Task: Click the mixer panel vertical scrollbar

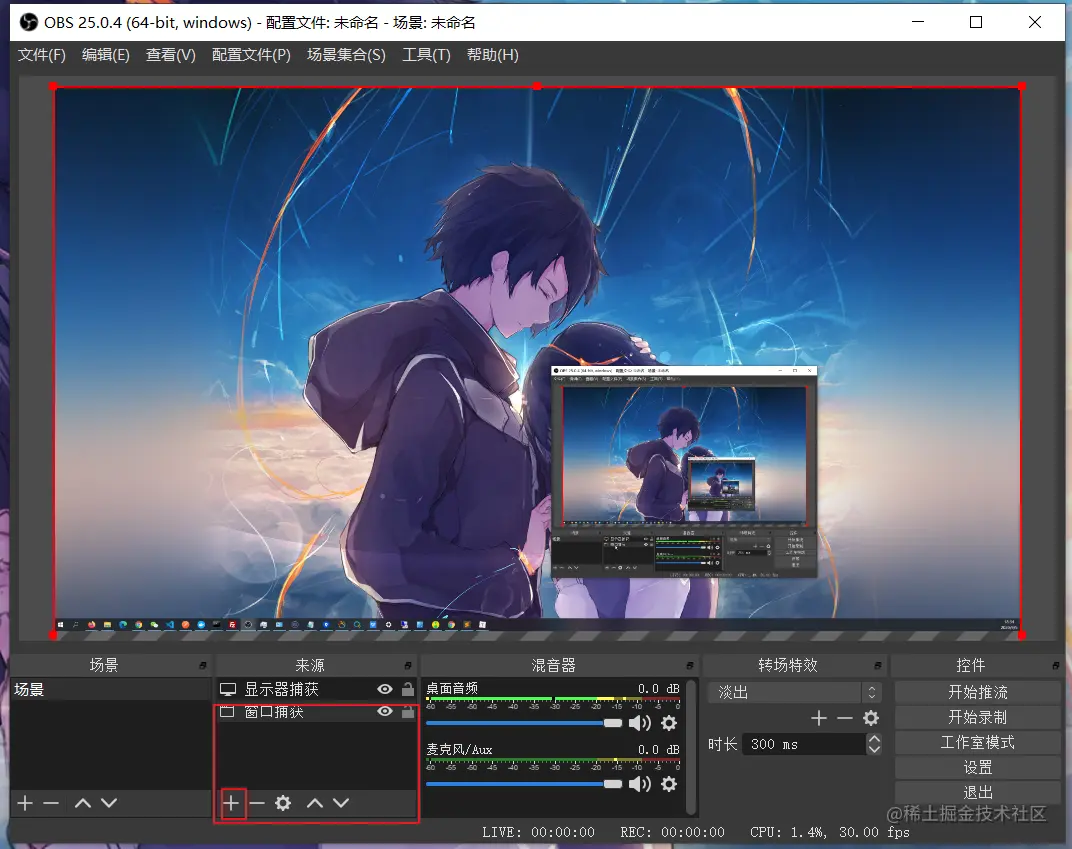Action: tap(692, 747)
